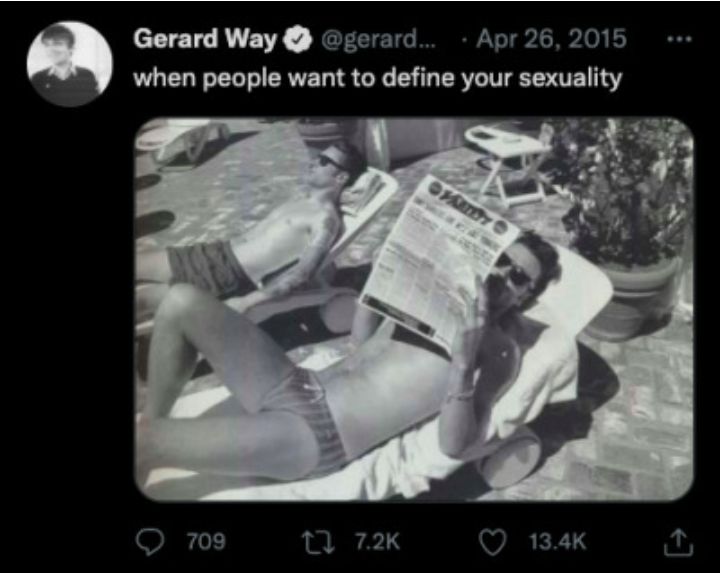This screenshot has width=720, height=573.
Task: Click the Apr 26, 2015 timestamp
Action: point(551,39)
